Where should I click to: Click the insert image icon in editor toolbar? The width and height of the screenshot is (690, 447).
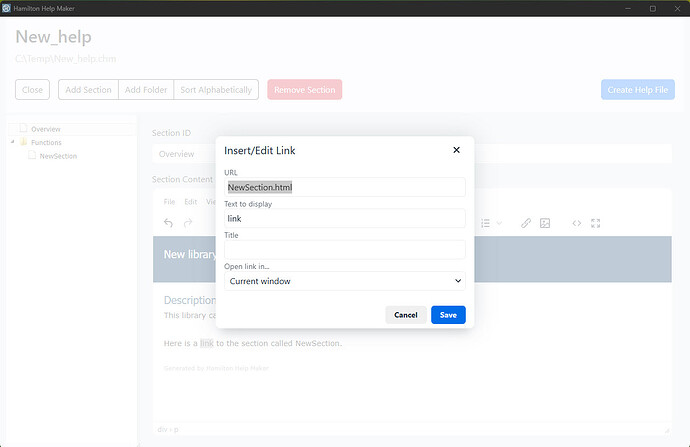545,223
